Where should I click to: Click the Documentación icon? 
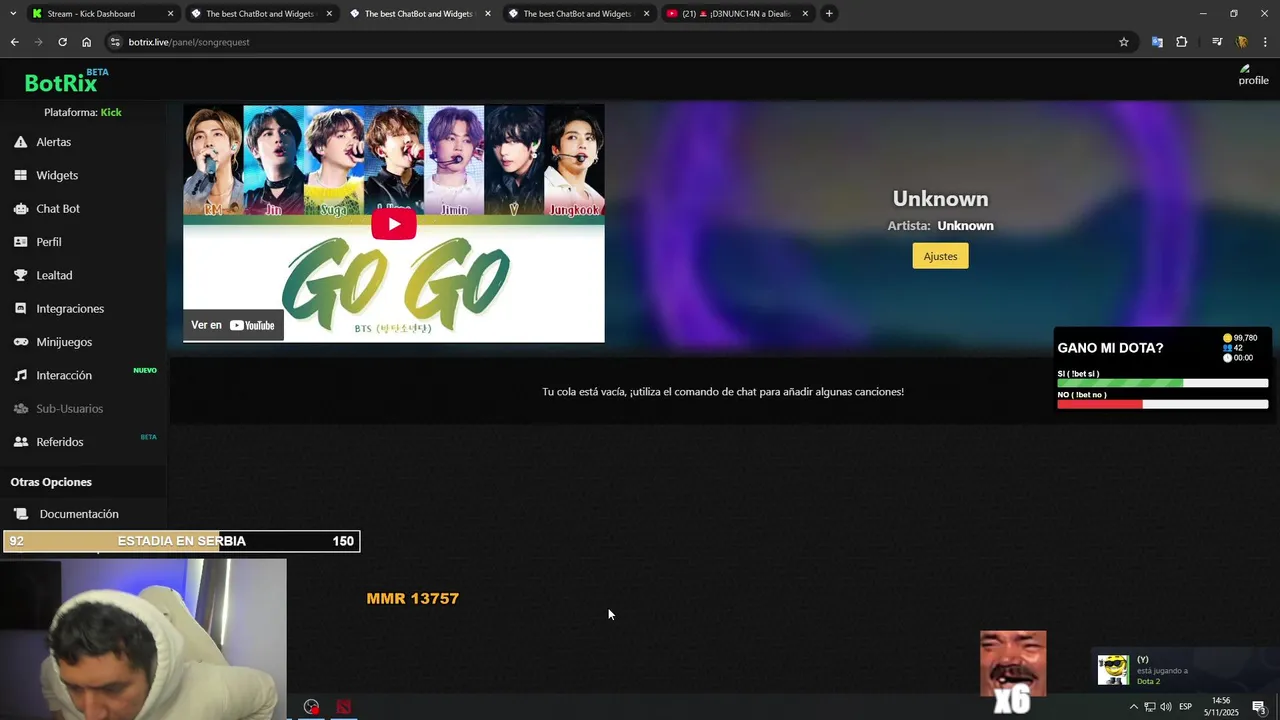21,514
